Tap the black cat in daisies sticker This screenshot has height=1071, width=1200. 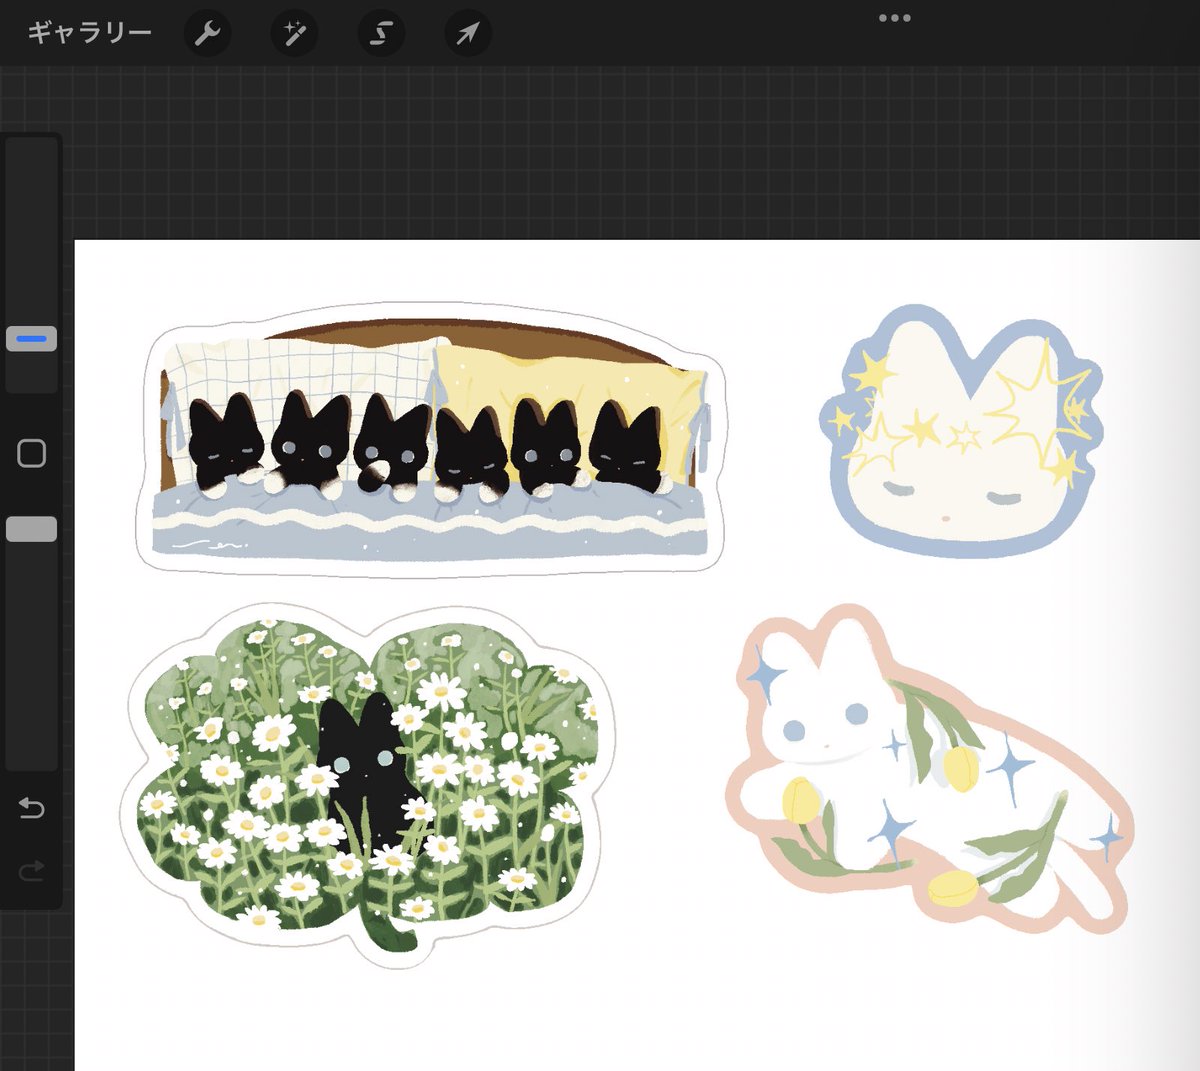click(368, 785)
